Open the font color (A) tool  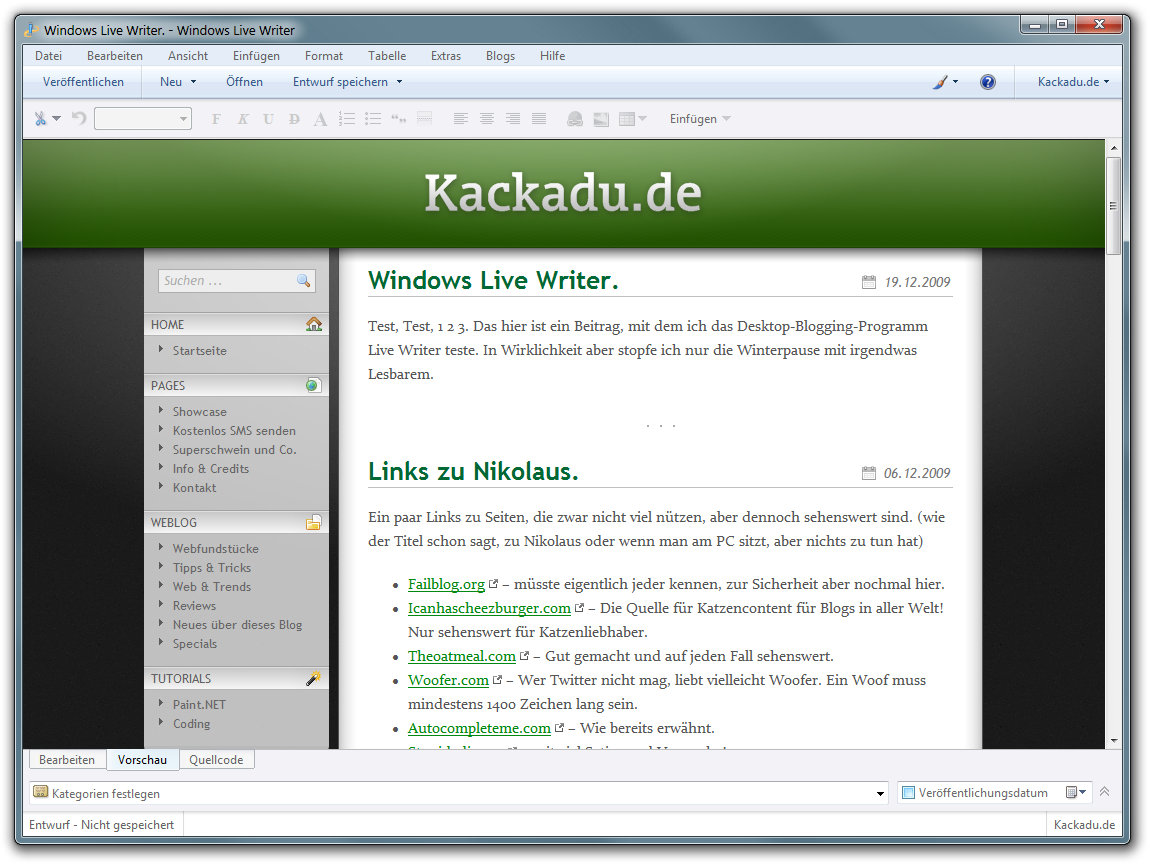coord(320,119)
